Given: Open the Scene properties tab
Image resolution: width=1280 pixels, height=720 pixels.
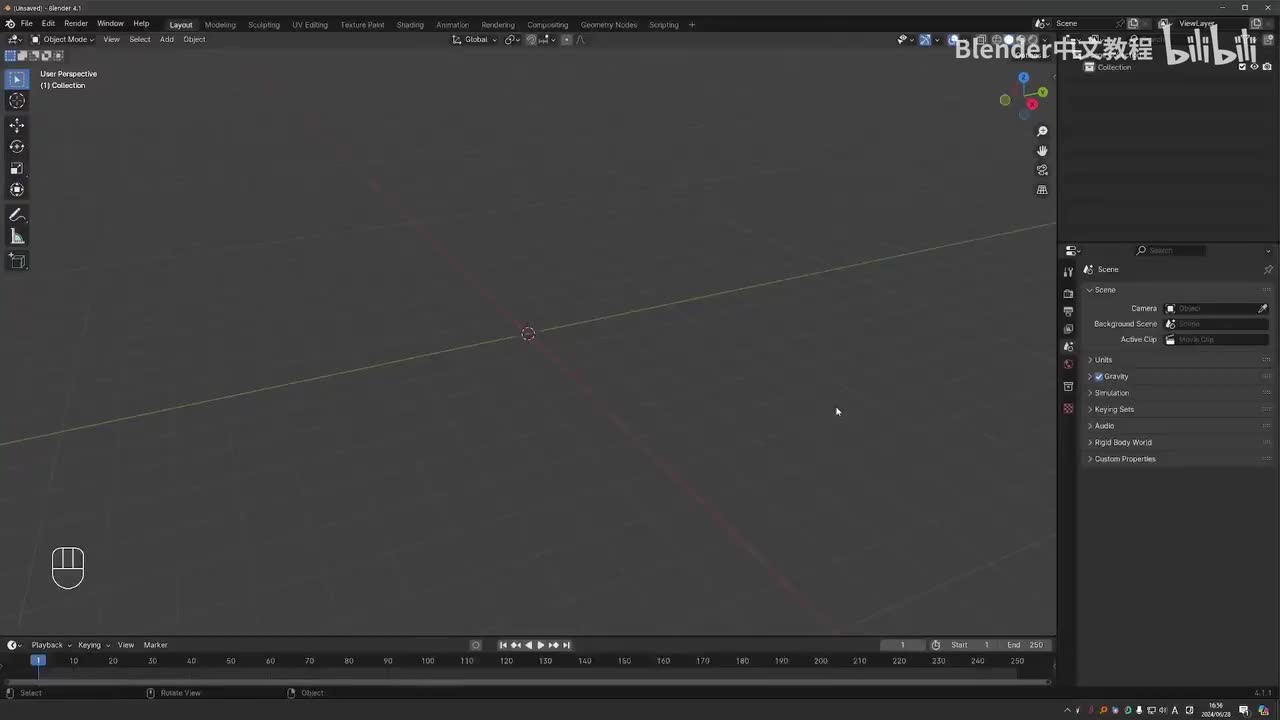Looking at the screenshot, I should point(1068,346).
